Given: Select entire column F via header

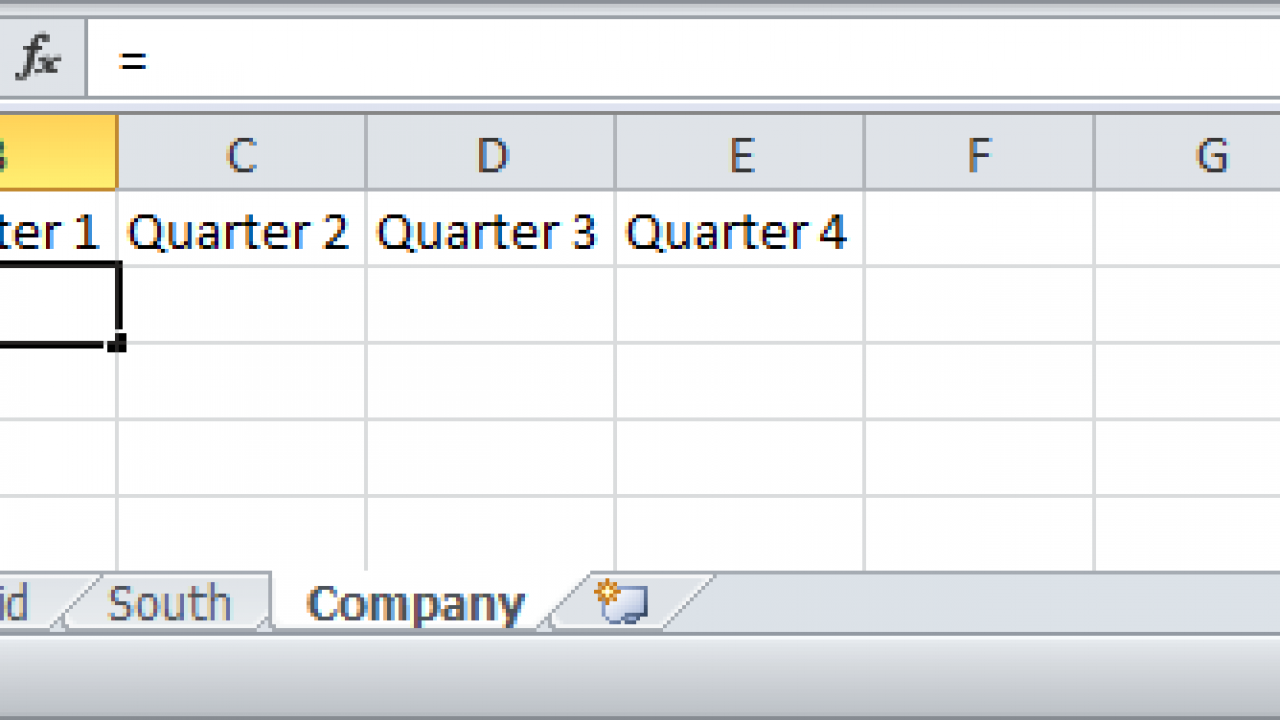Looking at the screenshot, I should click(979, 154).
